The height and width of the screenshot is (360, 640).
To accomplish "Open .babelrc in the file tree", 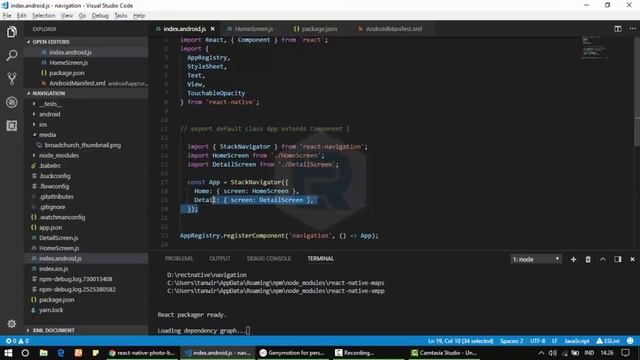I will 50,166.
